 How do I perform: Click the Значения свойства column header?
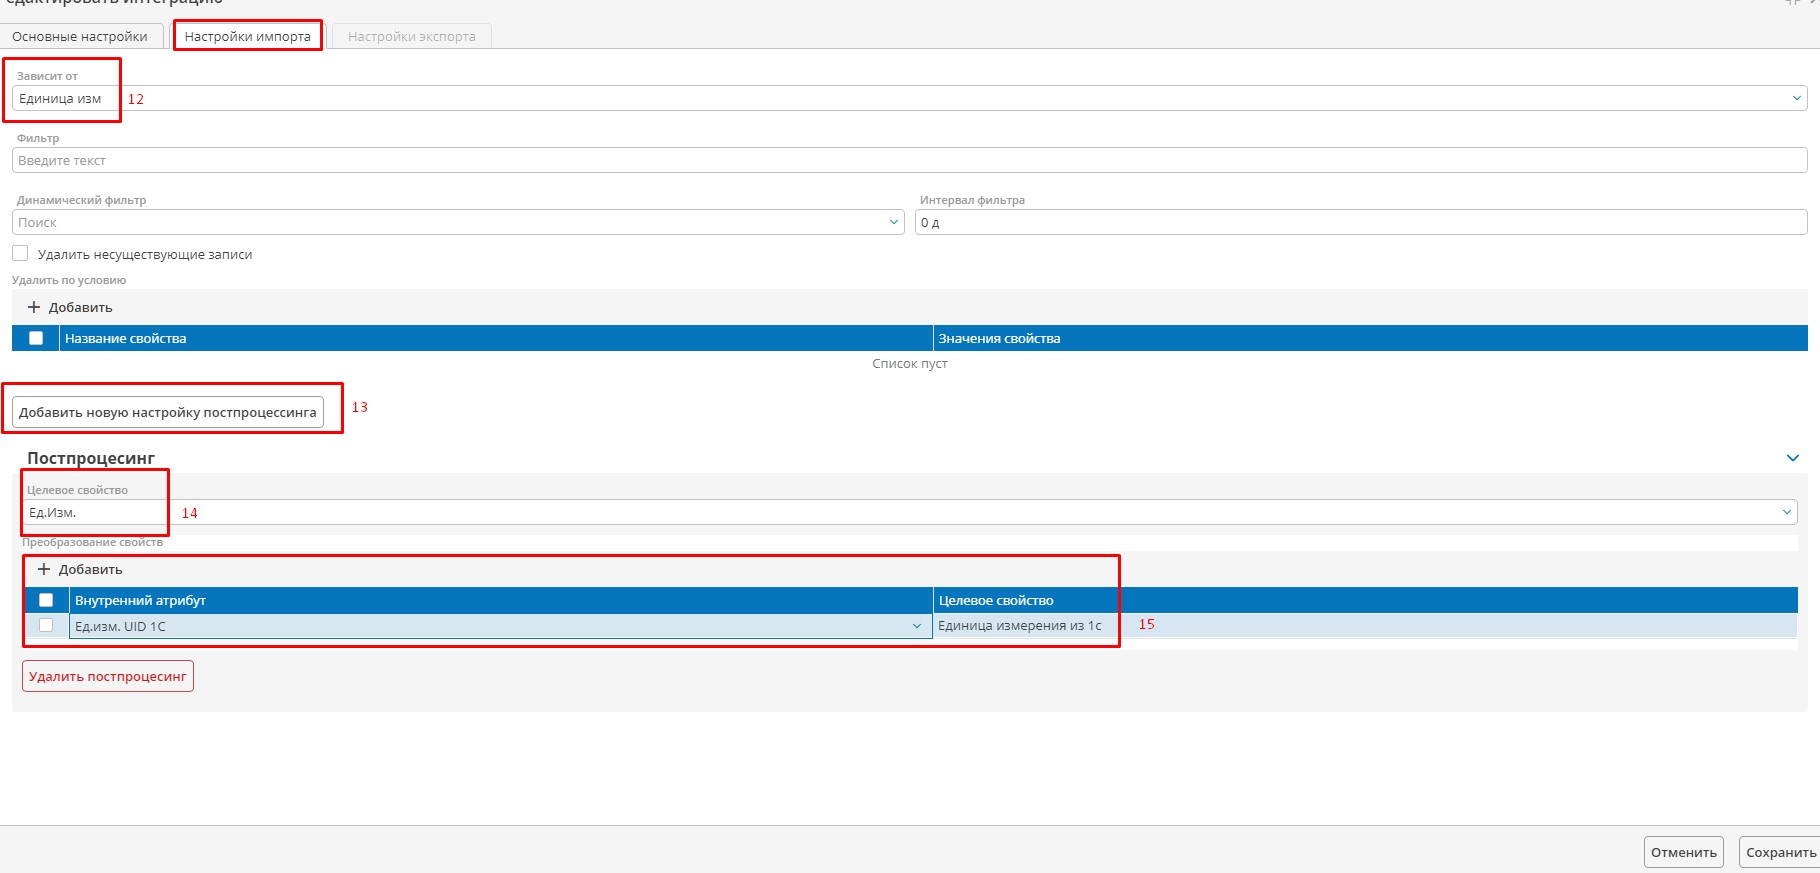click(x=1370, y=338)
